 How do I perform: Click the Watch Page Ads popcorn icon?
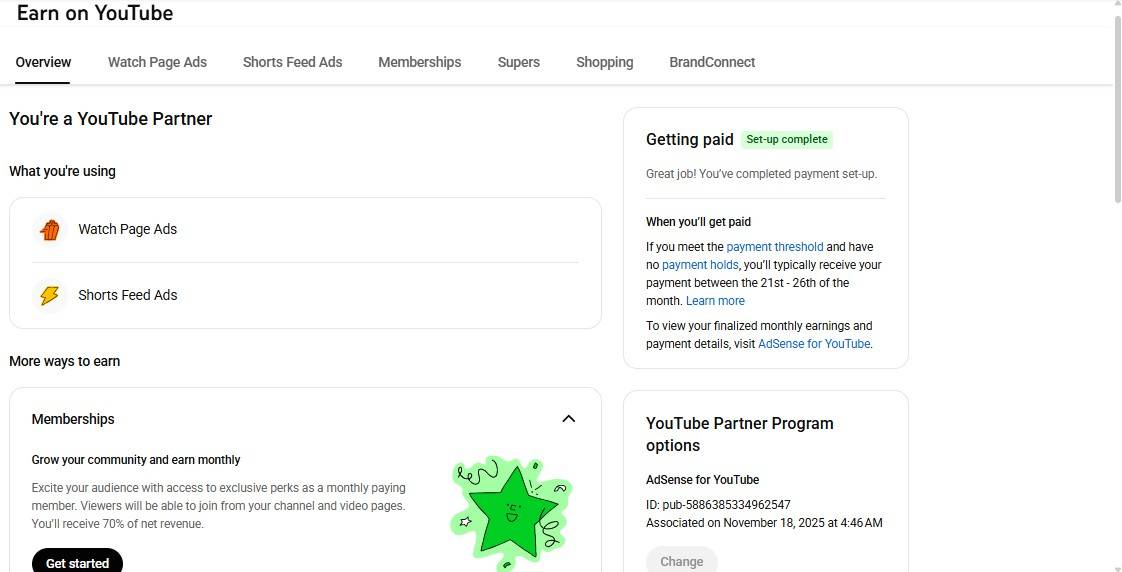pyautogui.click(x=49, y=230)
